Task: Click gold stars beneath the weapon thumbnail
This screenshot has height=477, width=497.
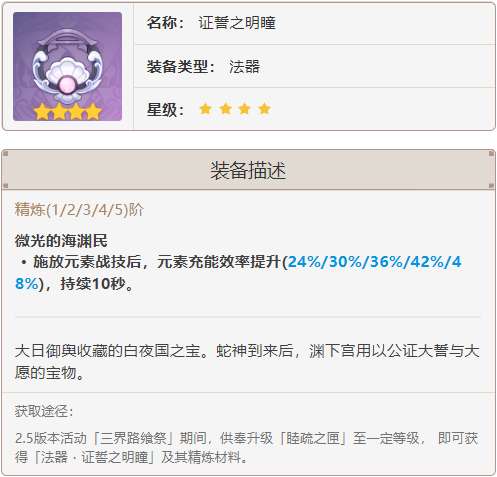Action: point(68,111)
